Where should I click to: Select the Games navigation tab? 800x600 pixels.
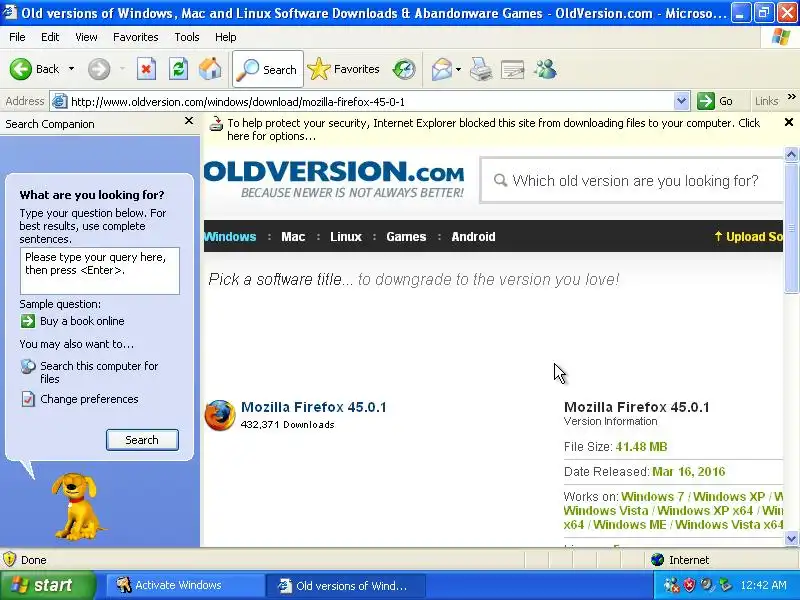point(406,237)
